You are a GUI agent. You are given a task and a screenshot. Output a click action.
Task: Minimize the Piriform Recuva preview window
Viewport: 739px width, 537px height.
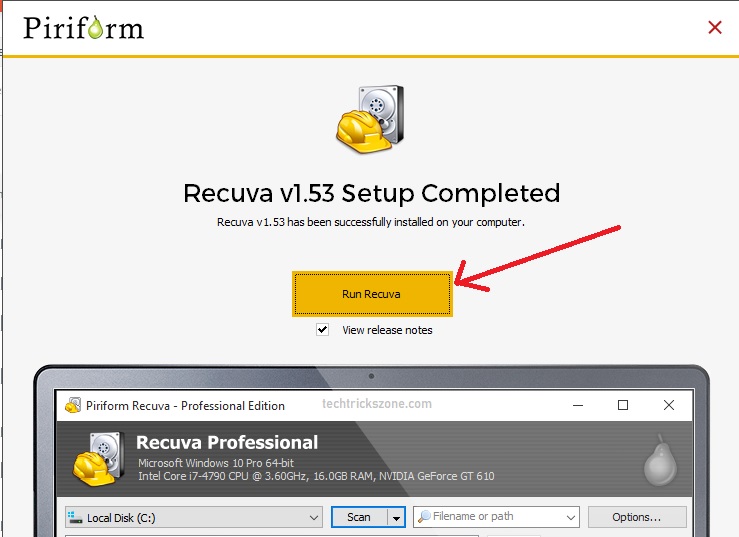click(577, 405)
